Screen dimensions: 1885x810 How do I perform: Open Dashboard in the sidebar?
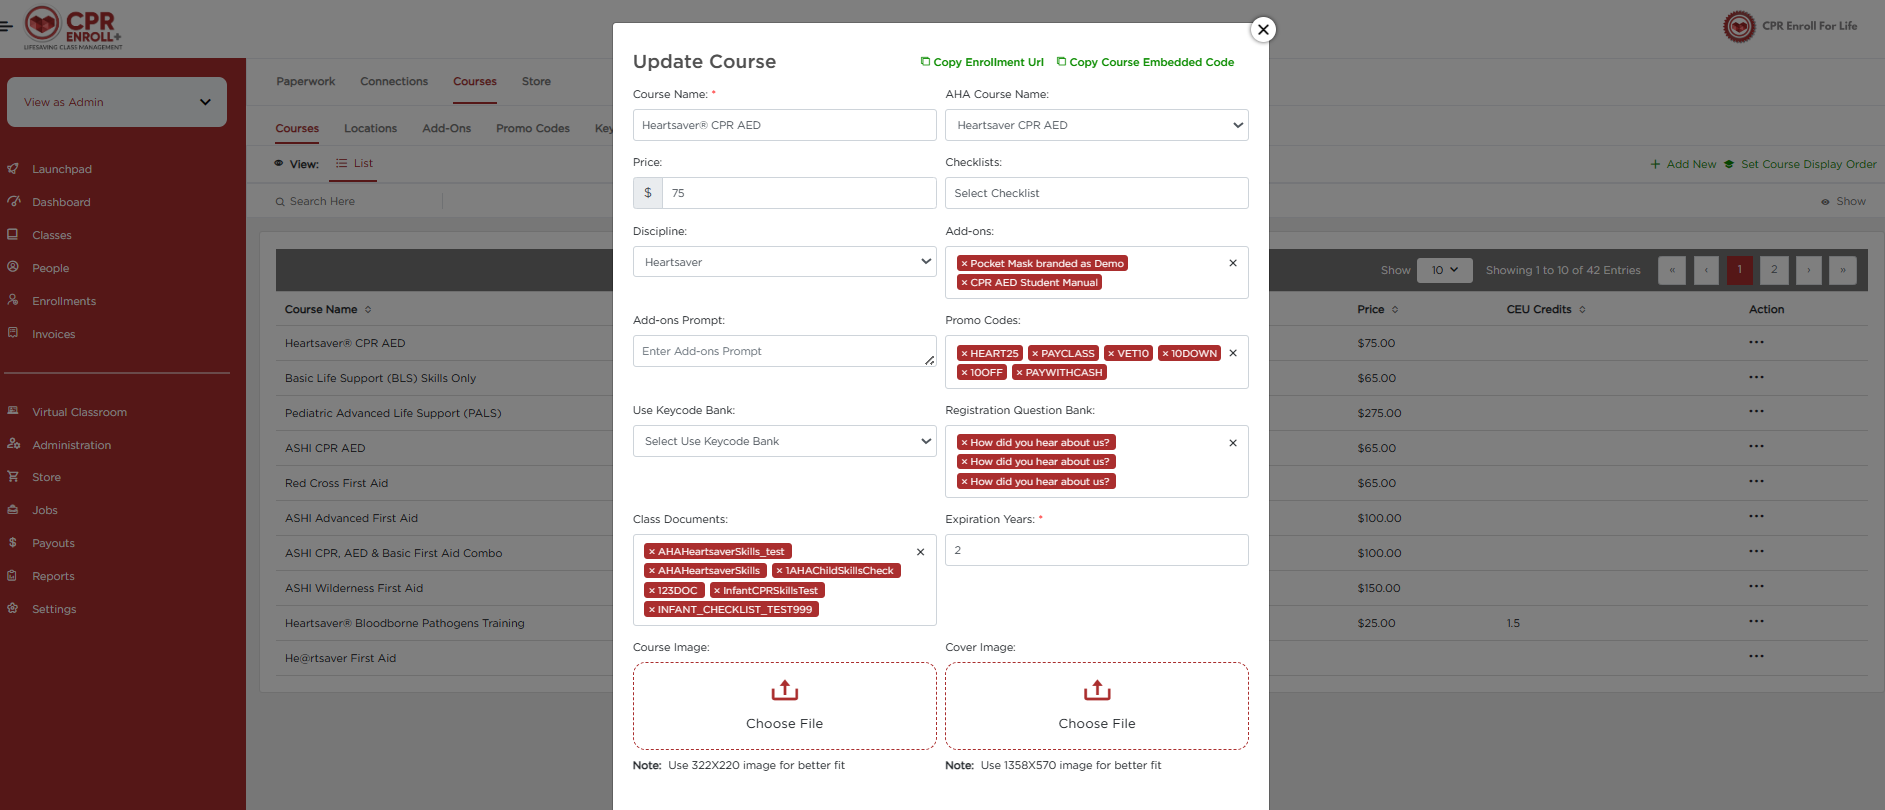click(61, 202)
